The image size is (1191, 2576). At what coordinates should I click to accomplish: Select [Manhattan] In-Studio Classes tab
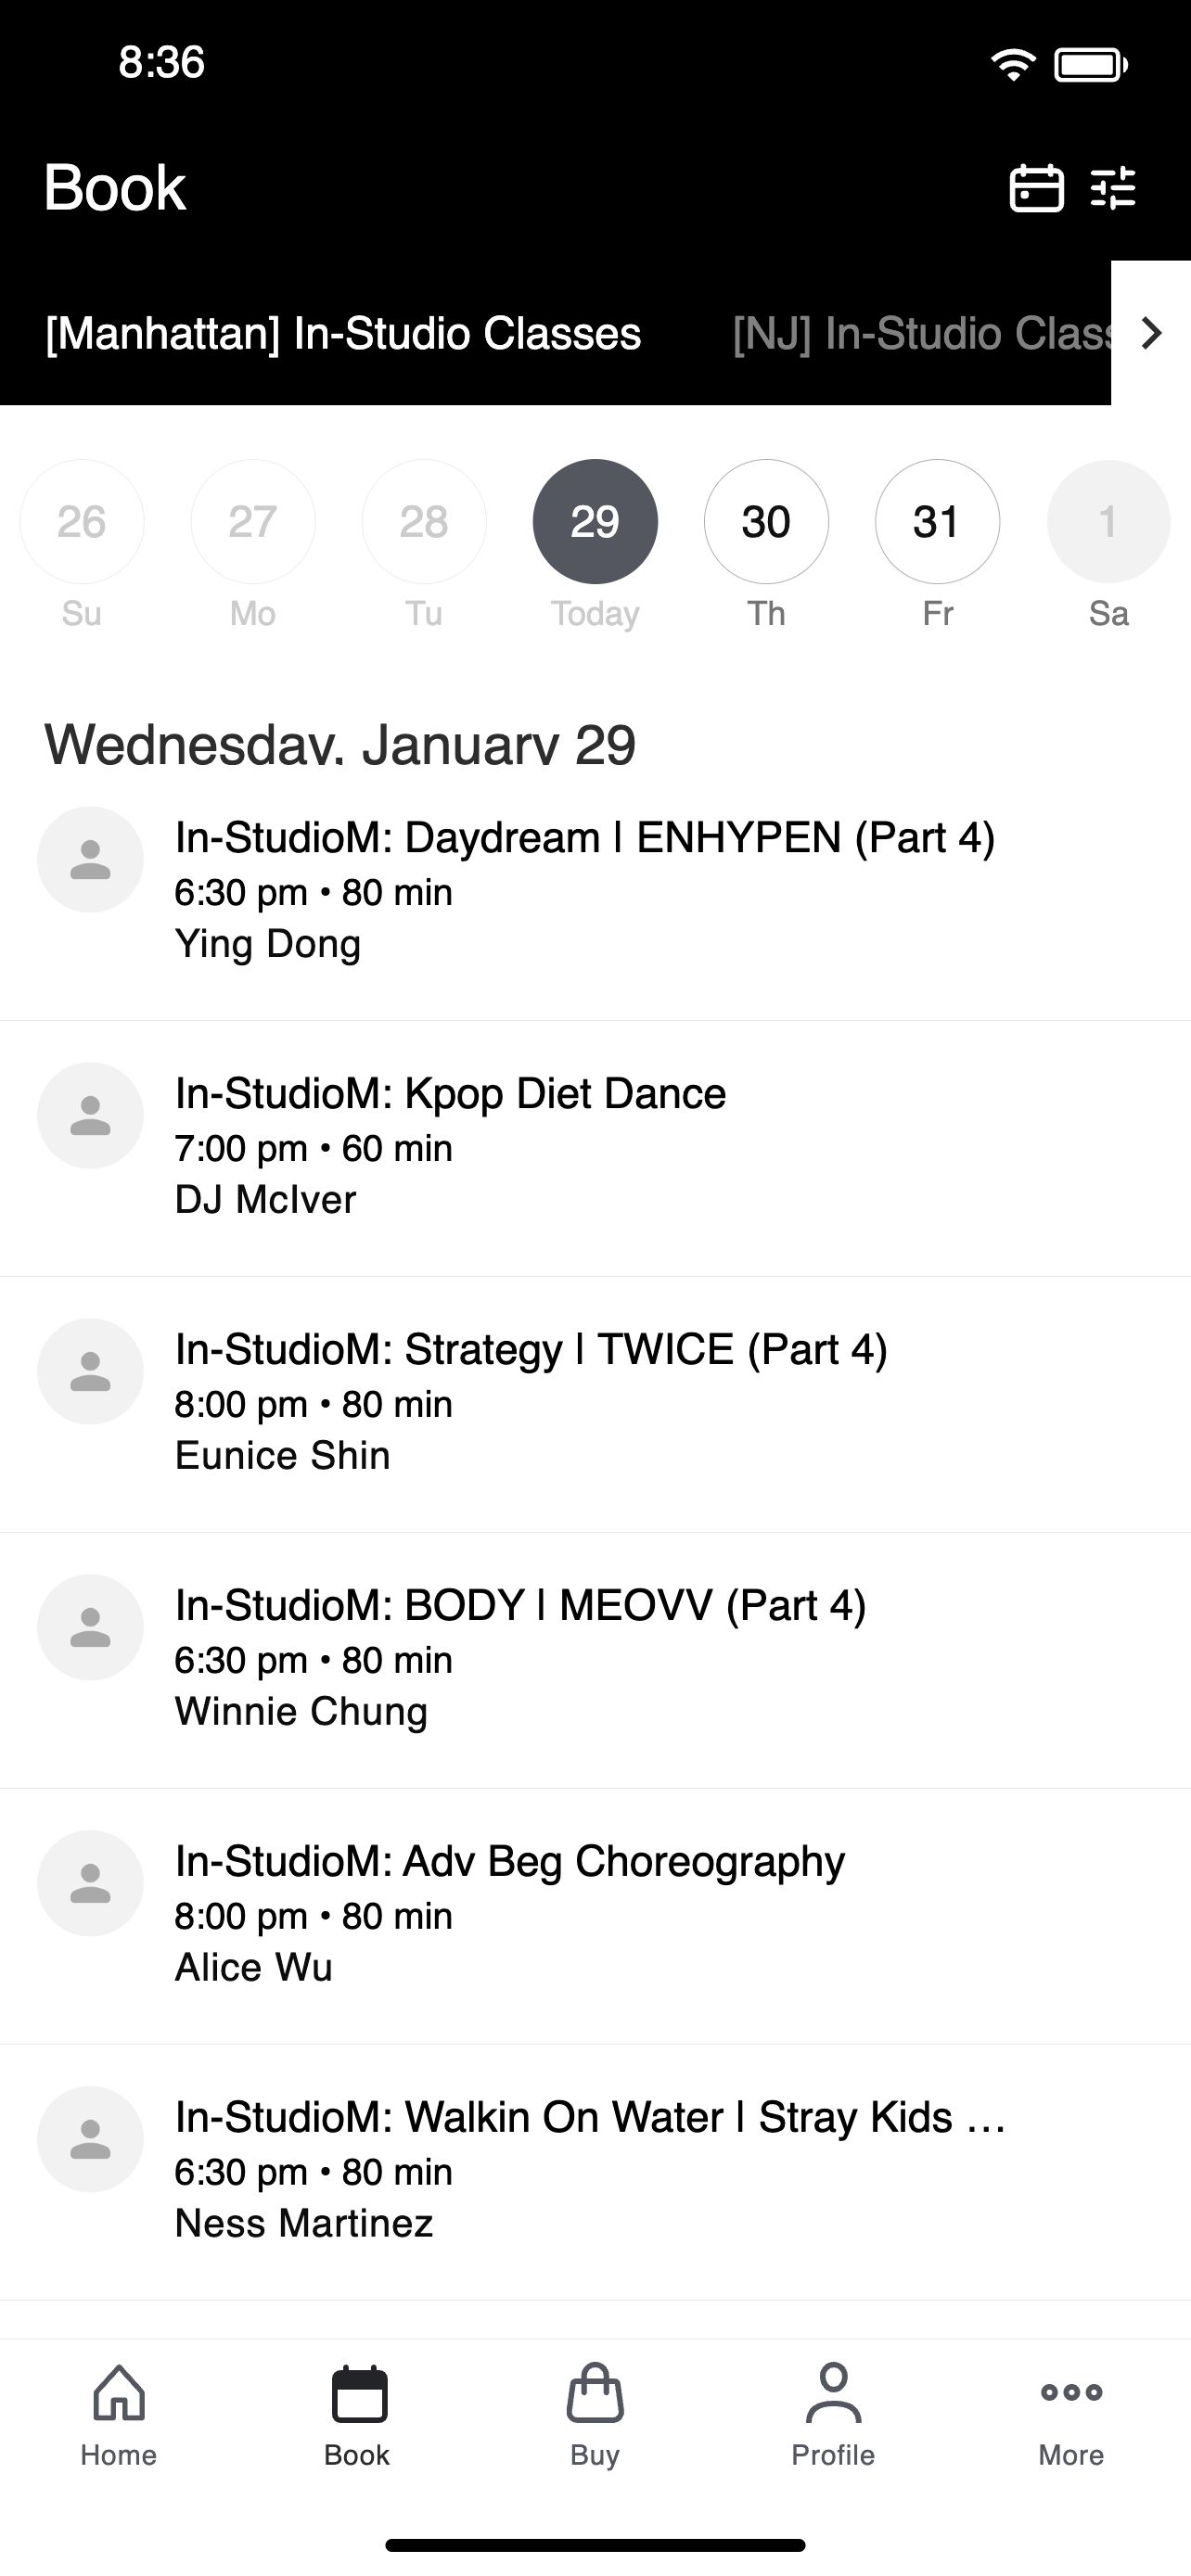click(343, 333)
